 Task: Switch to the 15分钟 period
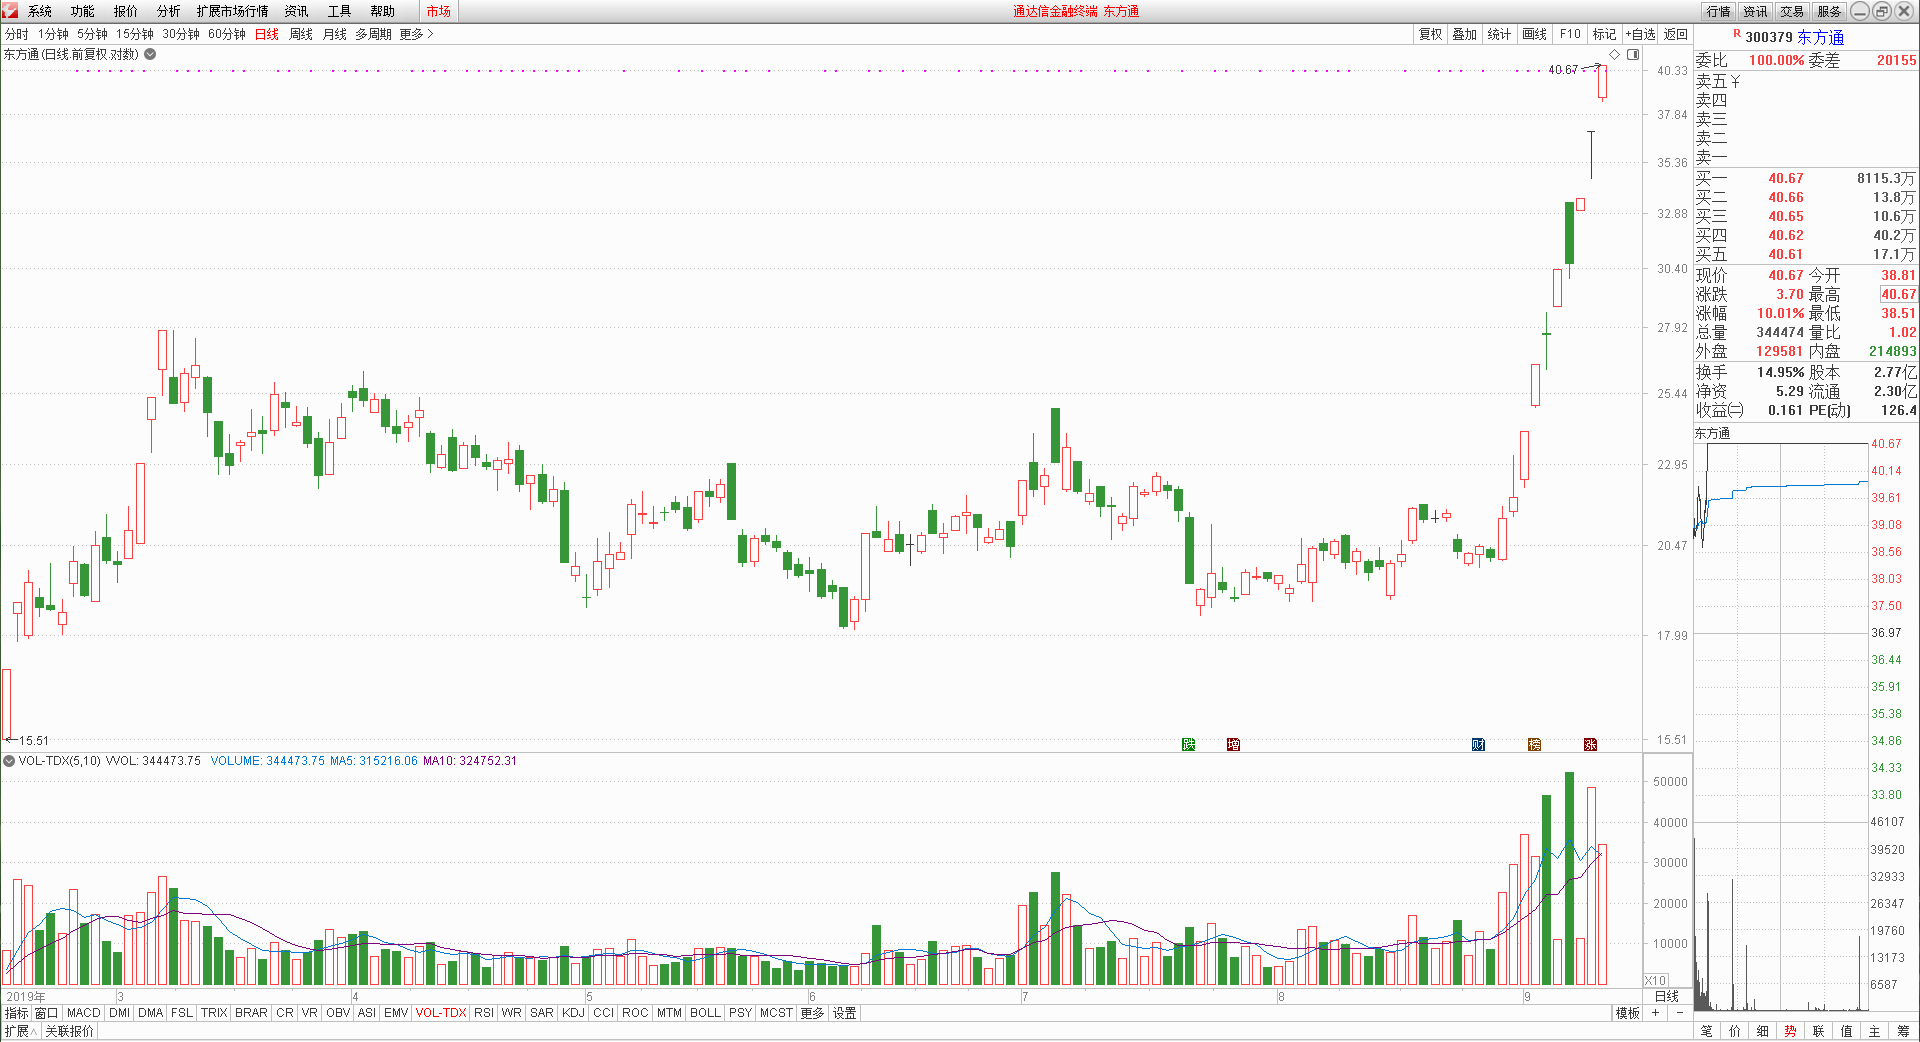click(135, 34)
